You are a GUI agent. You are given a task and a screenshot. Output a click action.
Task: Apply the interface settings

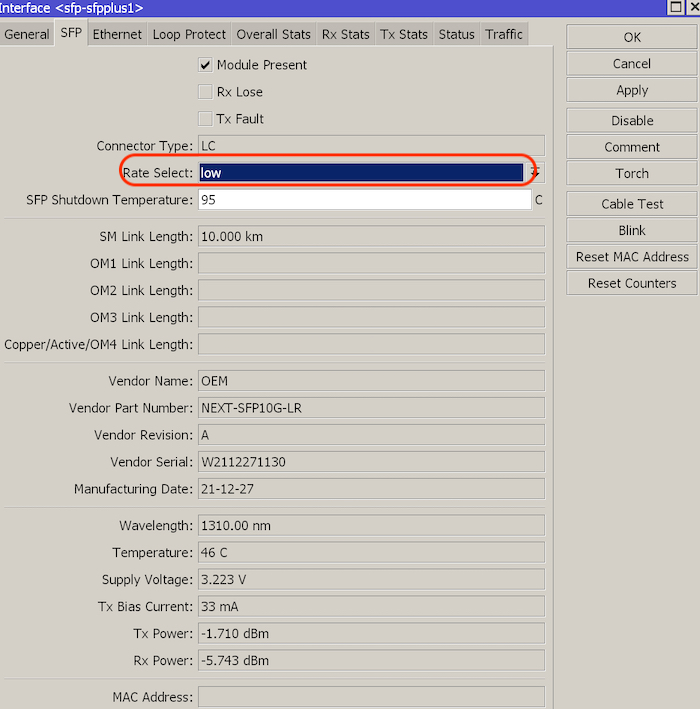point(632,90)
